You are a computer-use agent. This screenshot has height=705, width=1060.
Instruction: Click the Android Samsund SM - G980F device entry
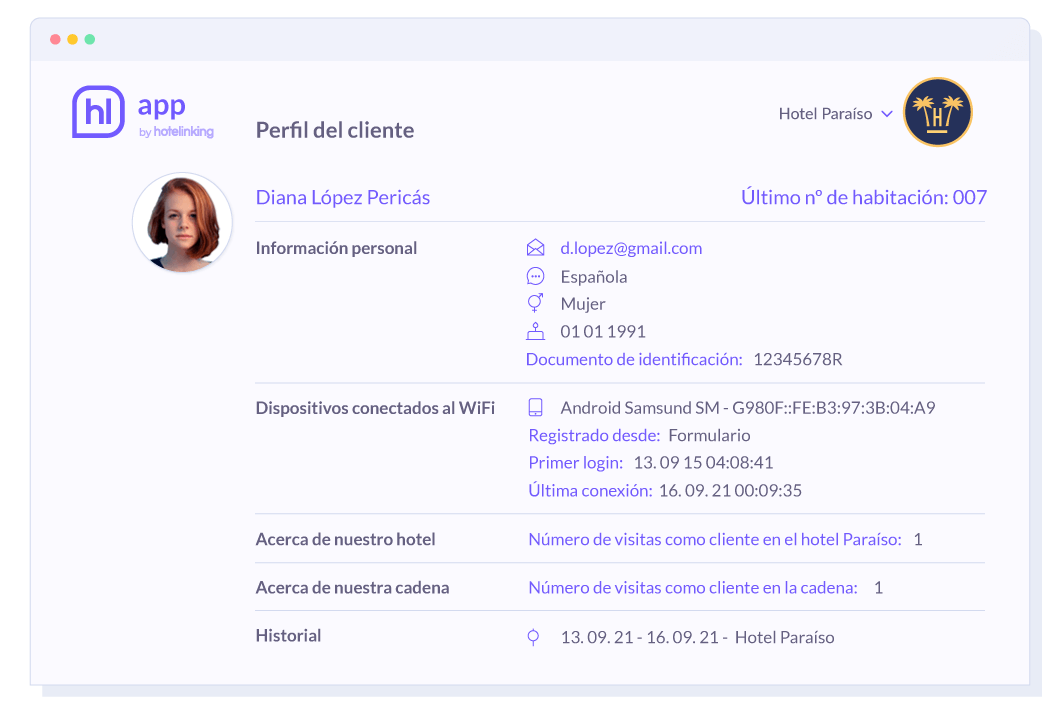click(748, 408)
